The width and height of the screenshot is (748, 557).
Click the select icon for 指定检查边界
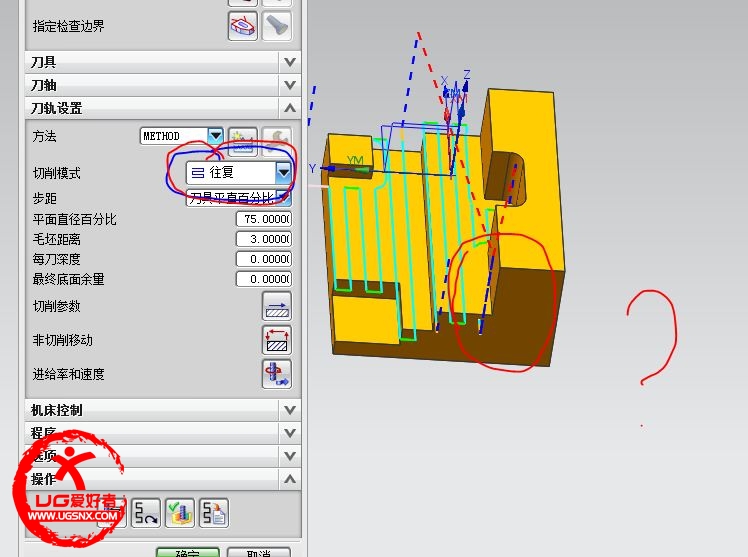coord(242,26)
